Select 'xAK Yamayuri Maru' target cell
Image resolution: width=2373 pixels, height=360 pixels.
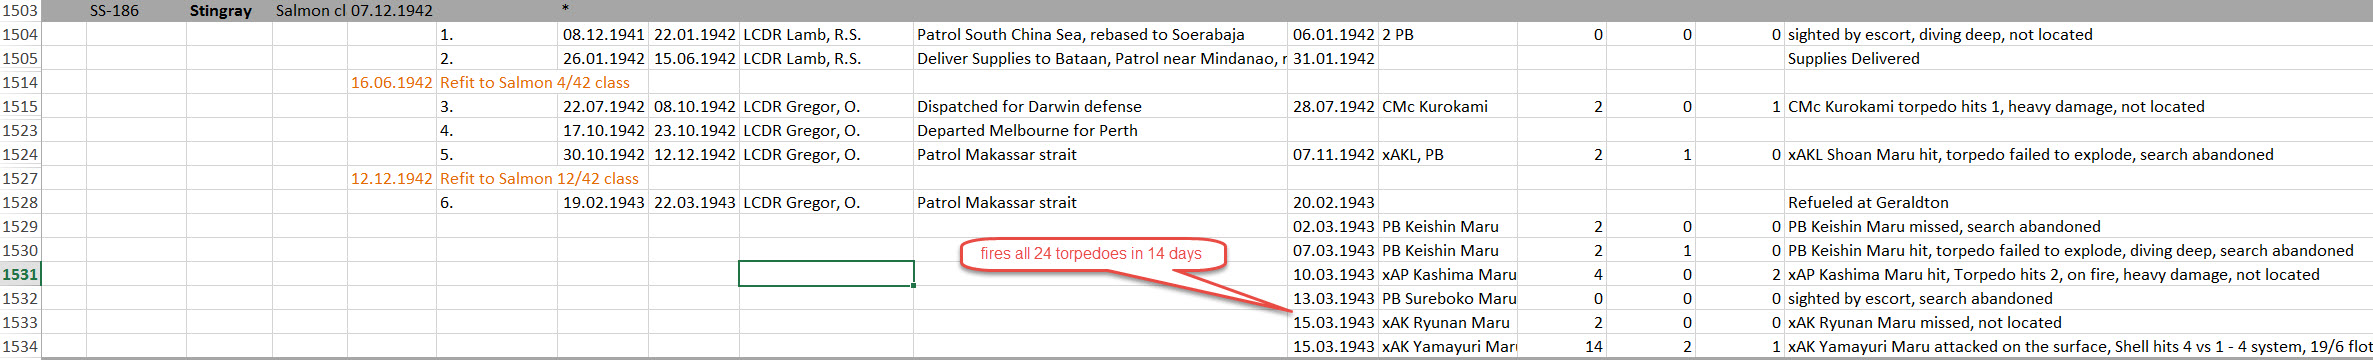click(x=1448, y=346)
